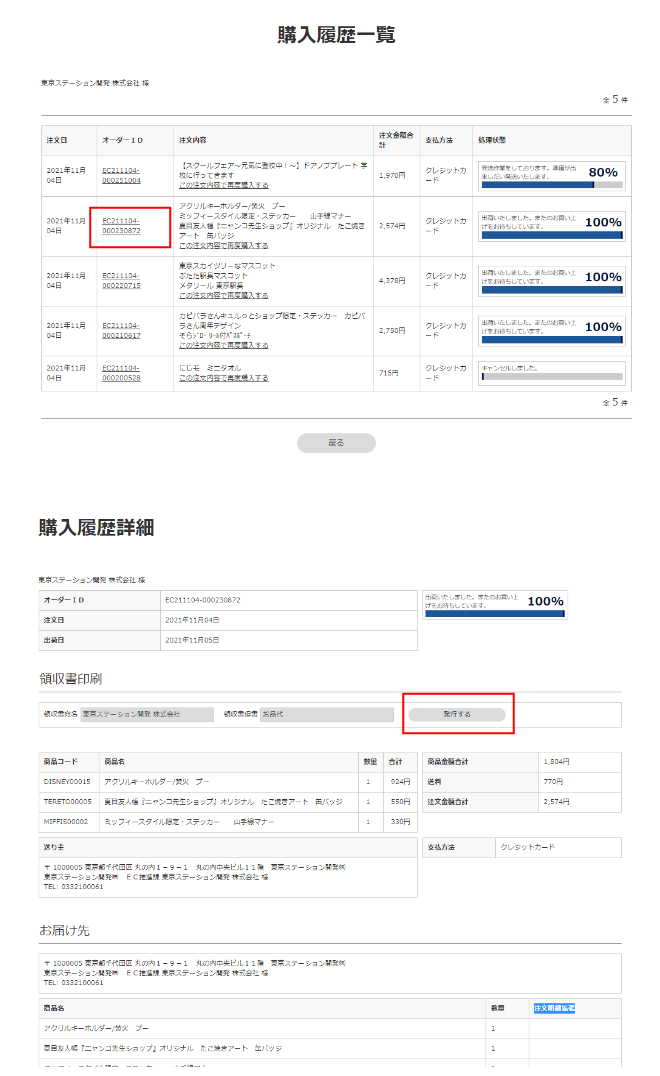
Task: Repurchase the にじモ ミニタオル order
Action: tap(223, 378)
